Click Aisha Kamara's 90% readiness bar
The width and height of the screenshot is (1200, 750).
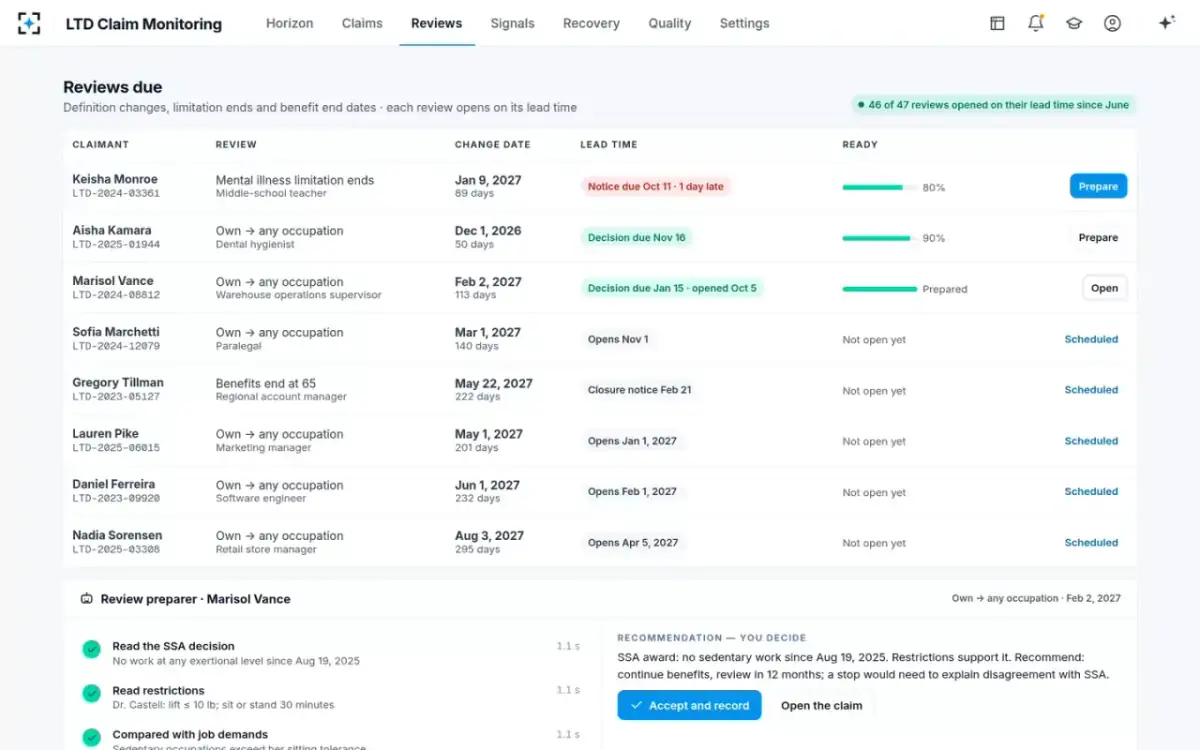click(880, 238)
